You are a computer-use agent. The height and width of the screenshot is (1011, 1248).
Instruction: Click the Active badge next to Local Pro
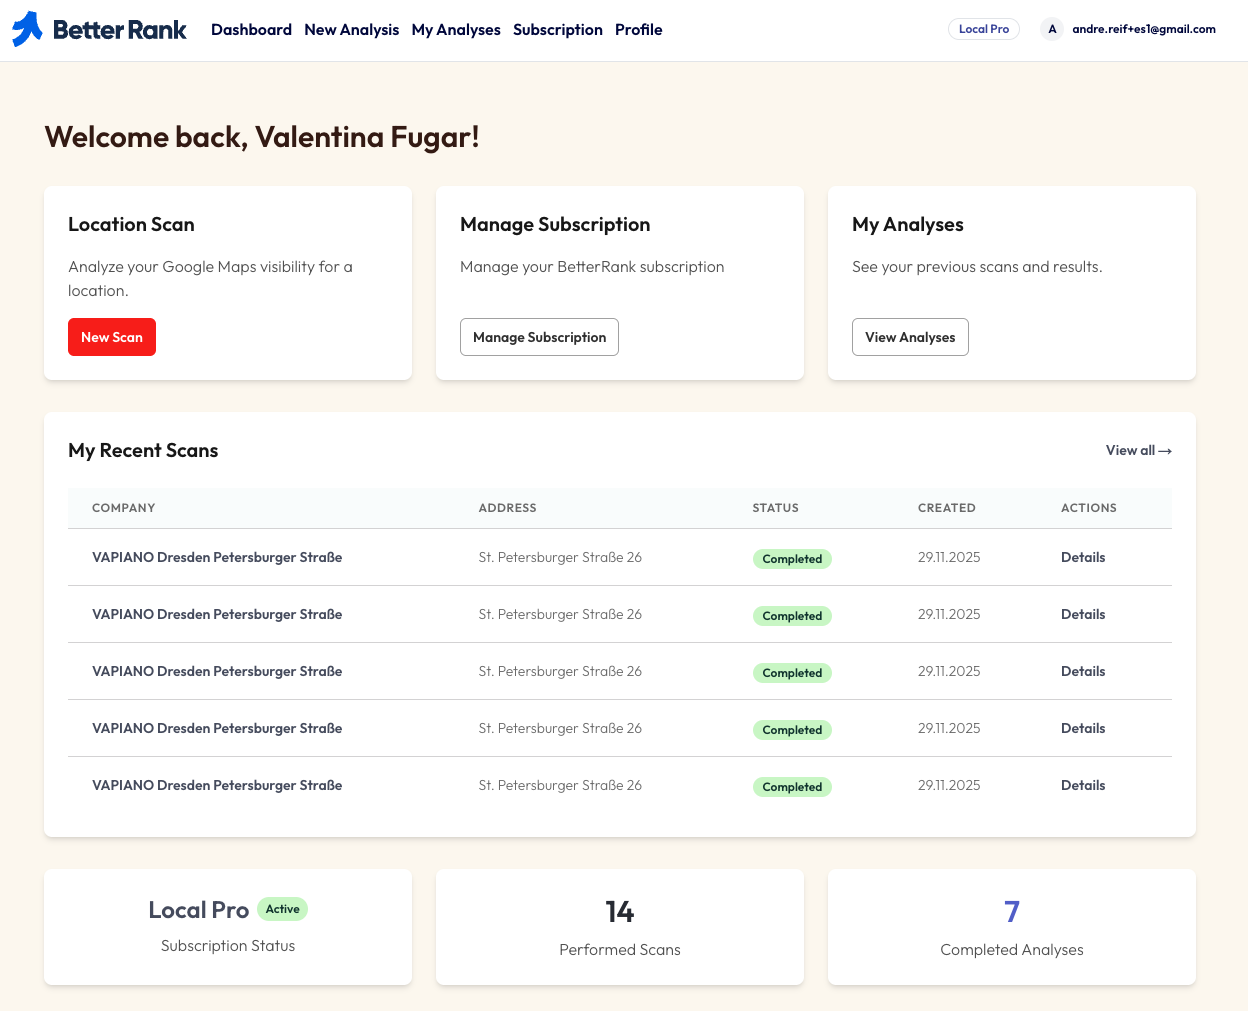tap(283, 909)
